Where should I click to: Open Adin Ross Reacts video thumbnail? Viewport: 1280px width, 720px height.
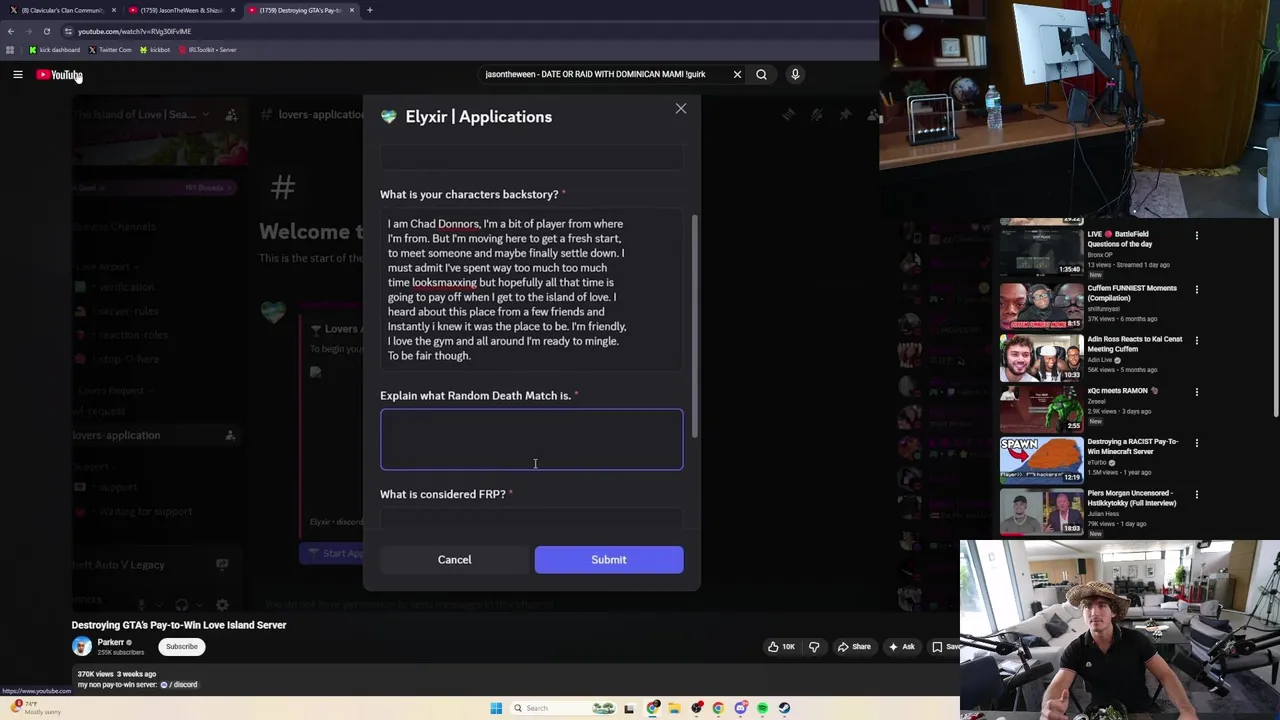[x=1041, y=357]
